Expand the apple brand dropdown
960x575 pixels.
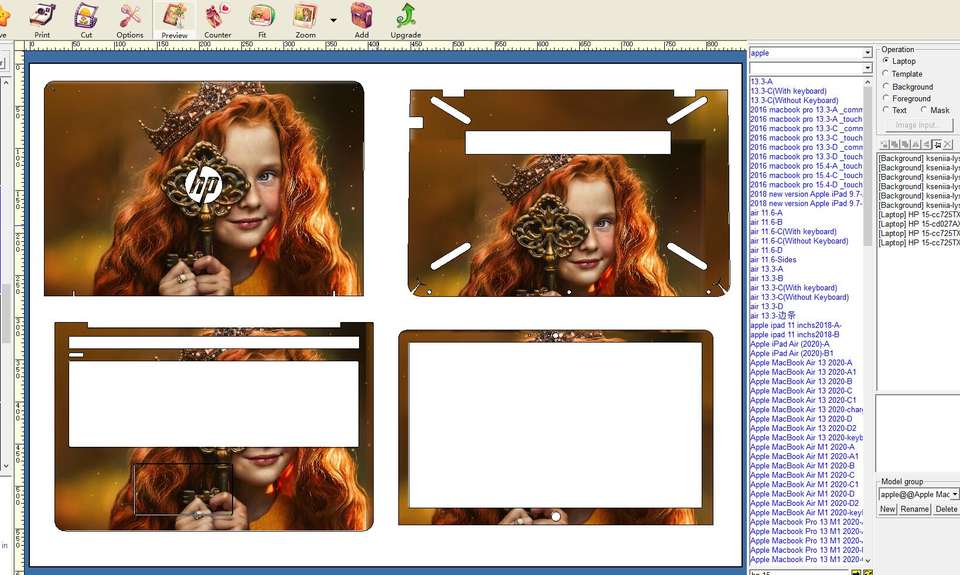point(867,53)
